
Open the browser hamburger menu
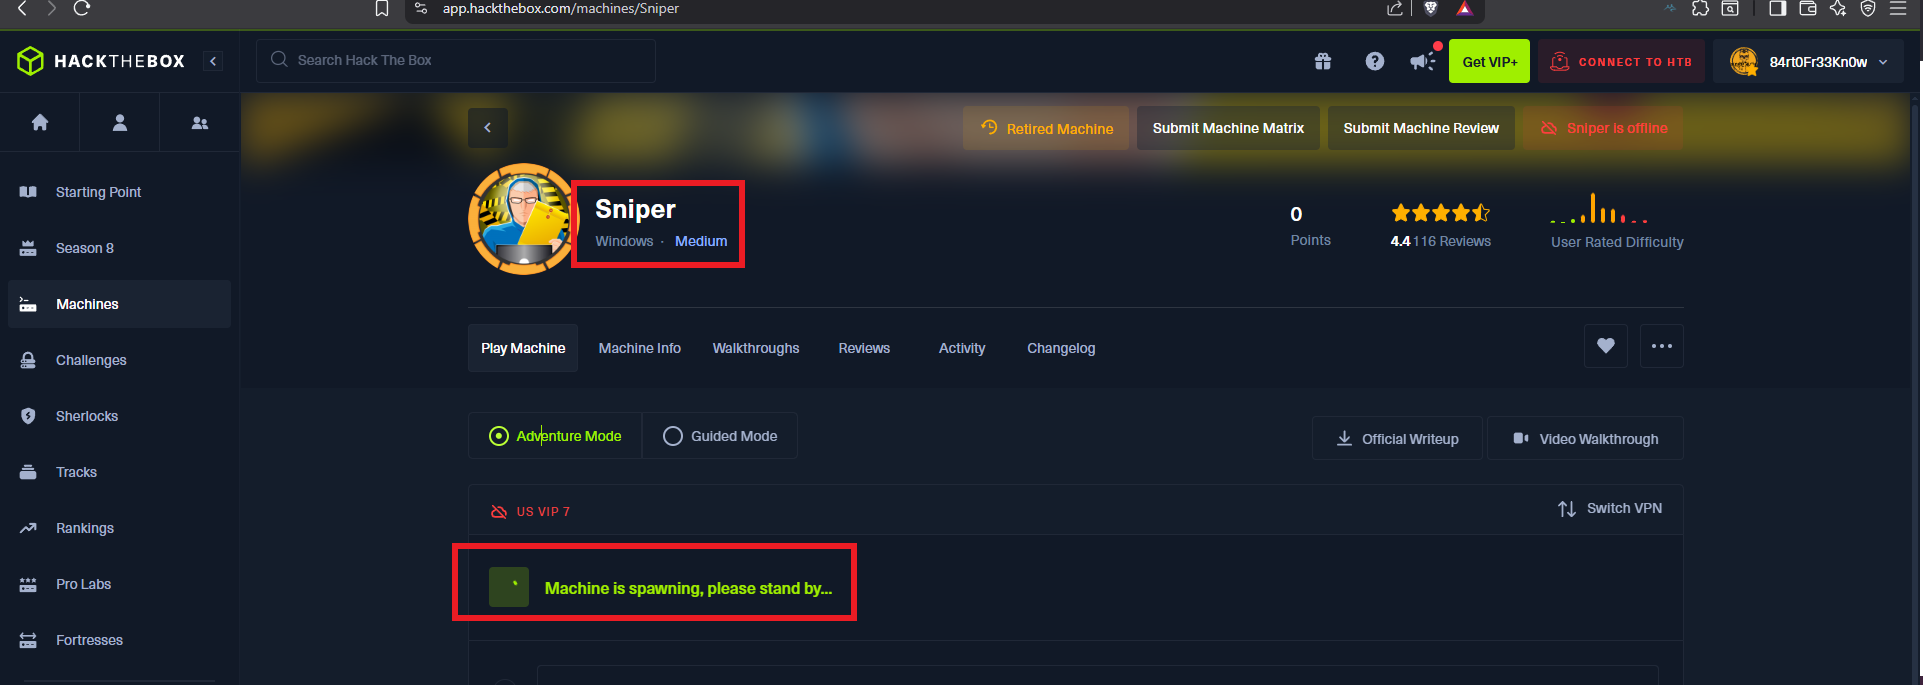click(1898, 8)
